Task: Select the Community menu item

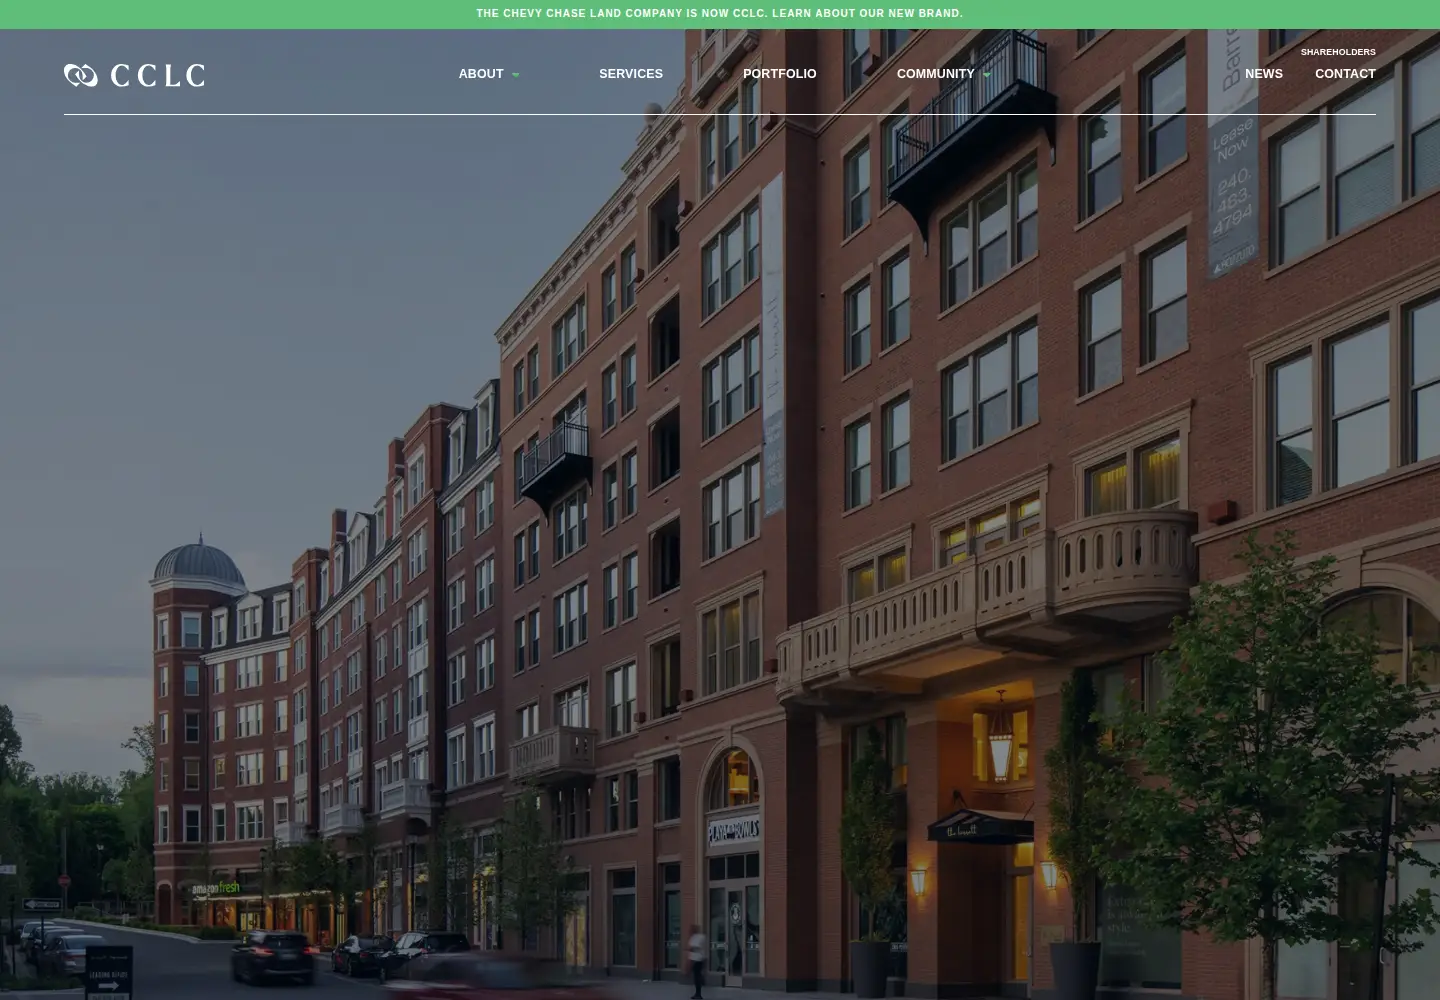Action: click(935, 74)
